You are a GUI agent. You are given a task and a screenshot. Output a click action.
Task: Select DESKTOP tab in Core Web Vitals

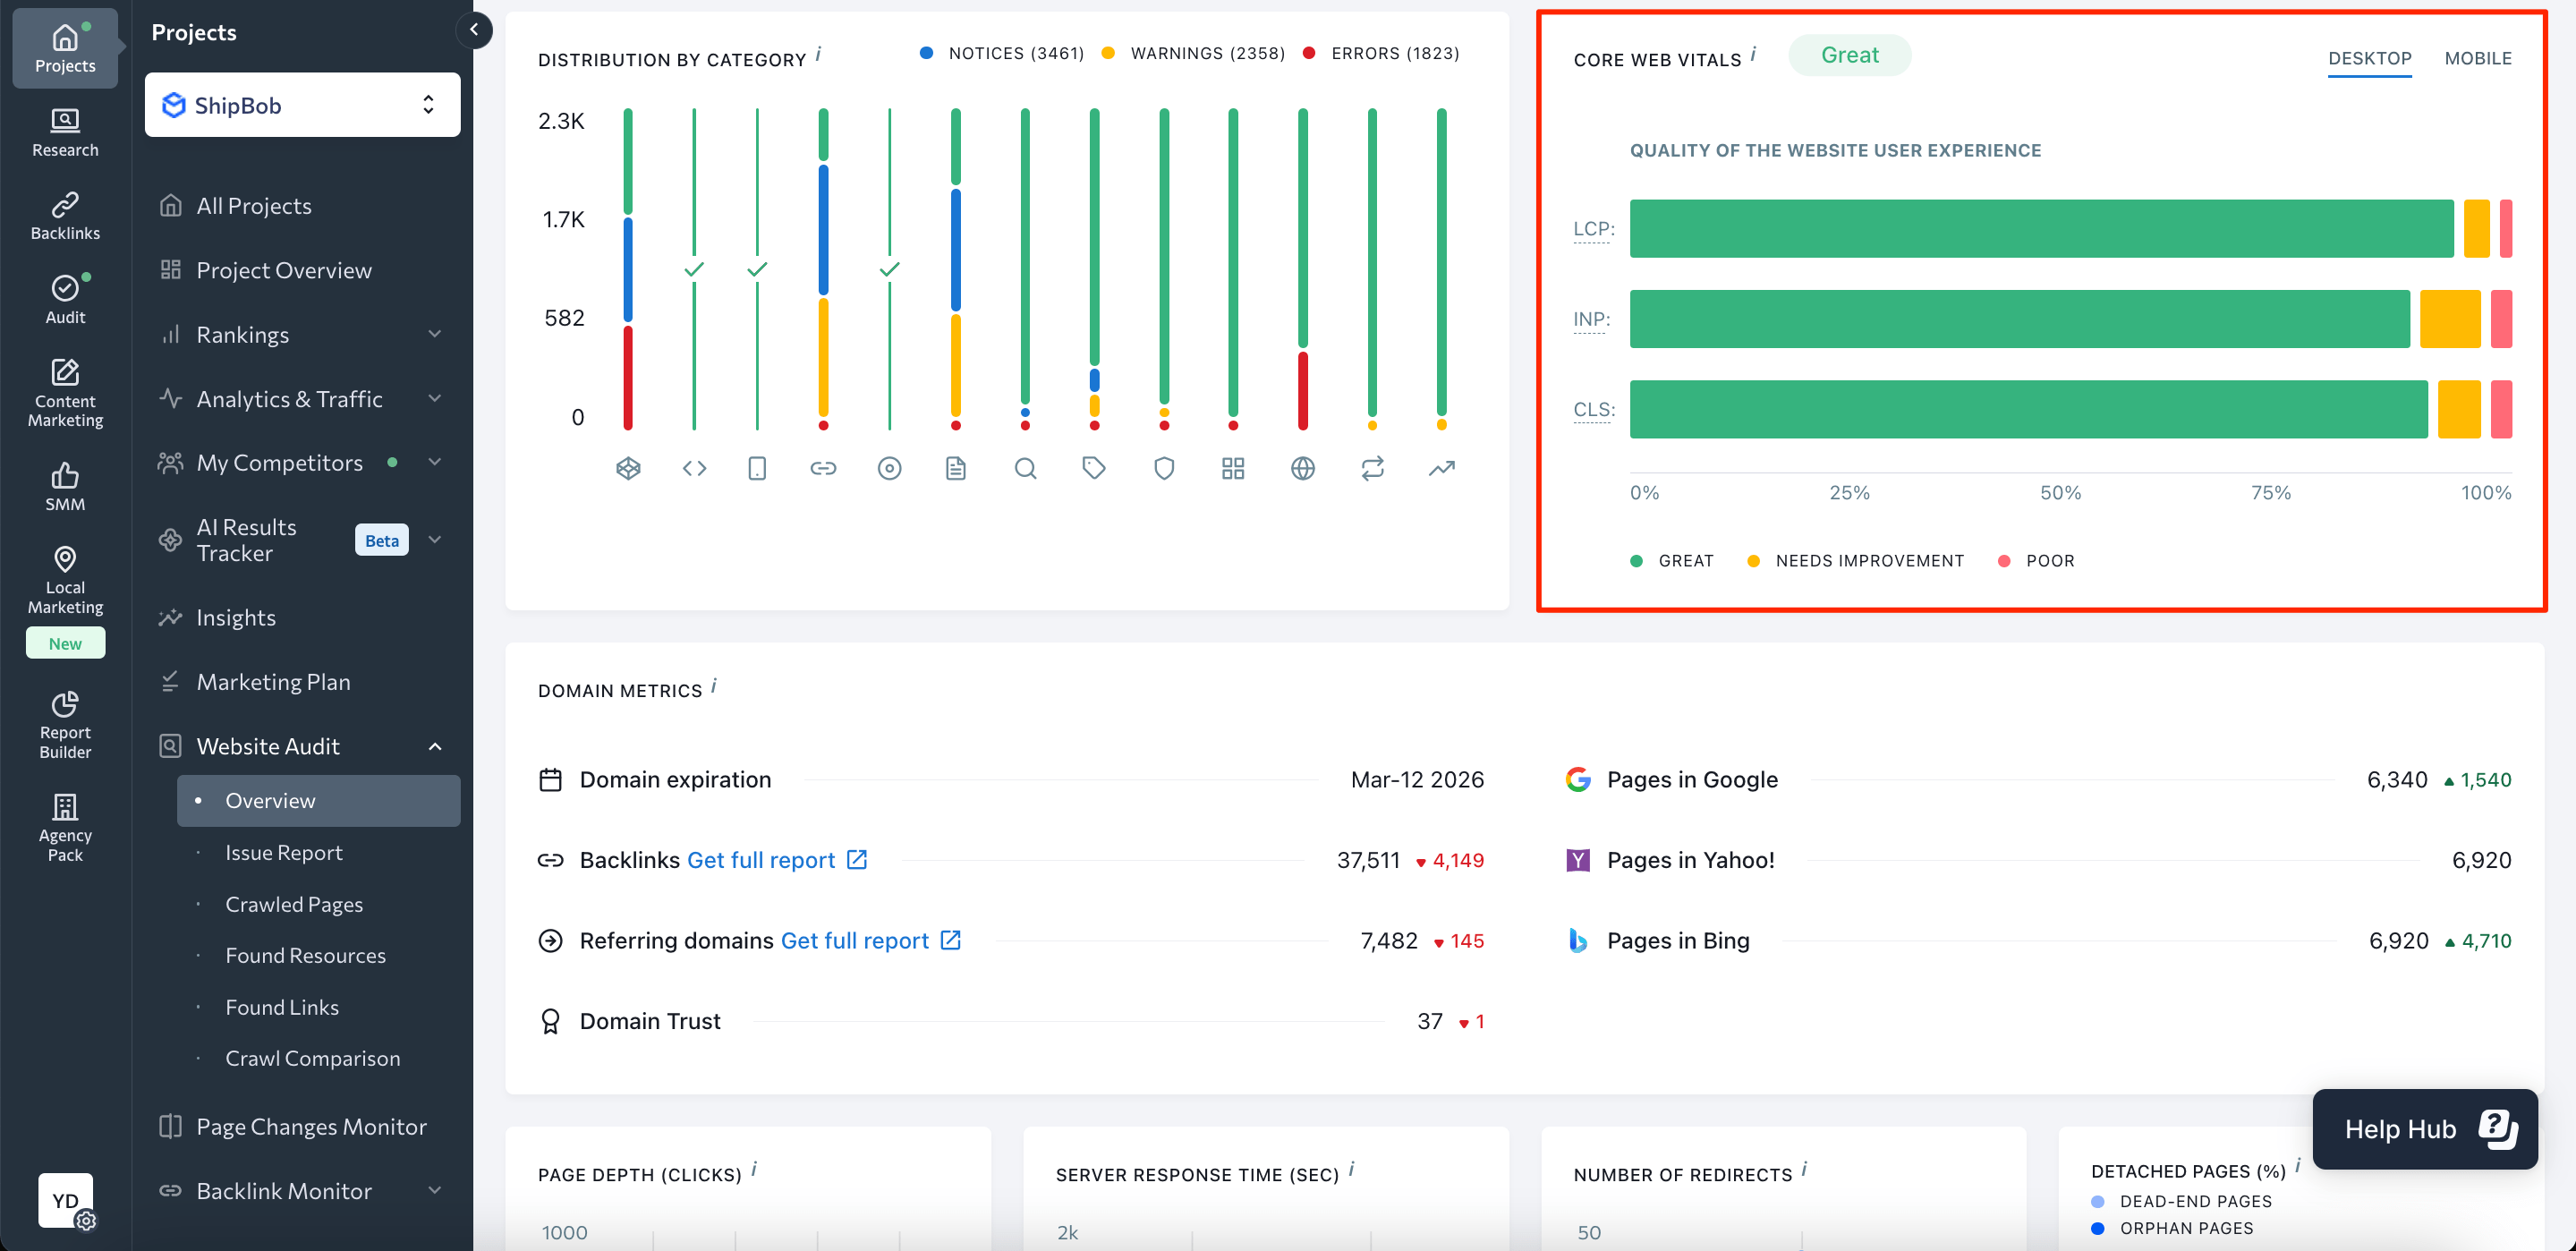point(2369,55)
